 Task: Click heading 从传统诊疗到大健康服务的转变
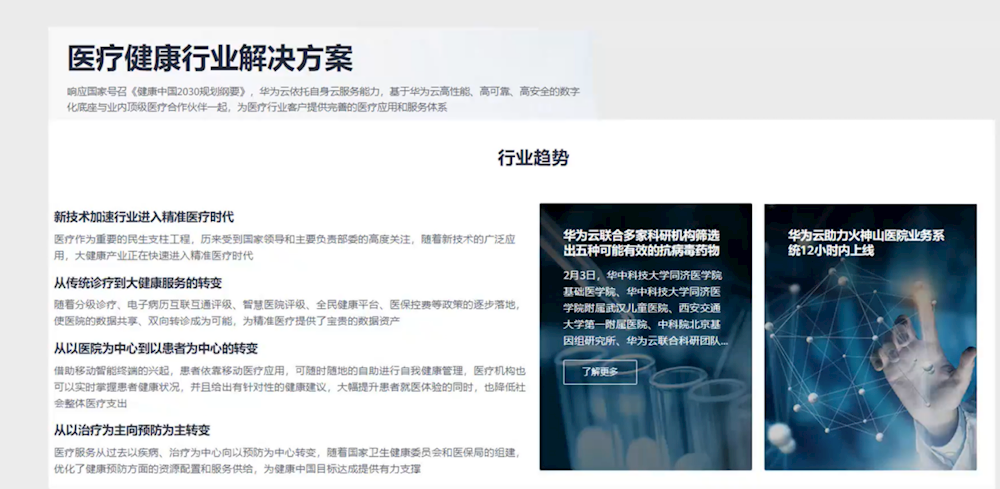[138, 282]
